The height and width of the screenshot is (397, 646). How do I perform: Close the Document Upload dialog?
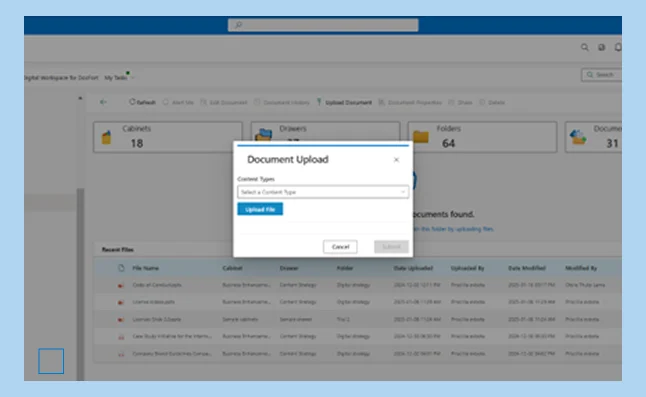[396, 160]
